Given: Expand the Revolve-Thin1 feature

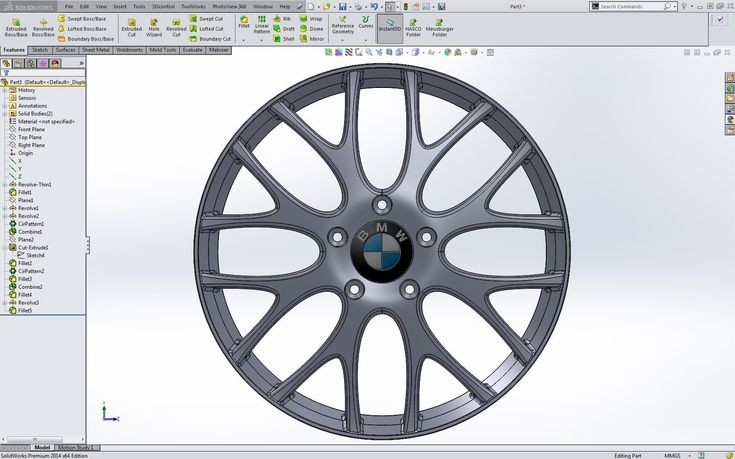Looking at the screenshot, I should tap(5, 185).
